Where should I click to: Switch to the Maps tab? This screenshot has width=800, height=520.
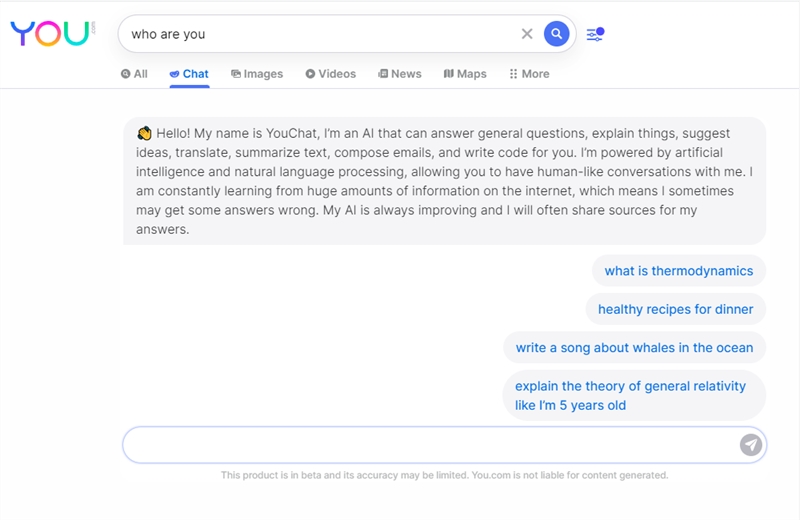[x=465, y=74]
